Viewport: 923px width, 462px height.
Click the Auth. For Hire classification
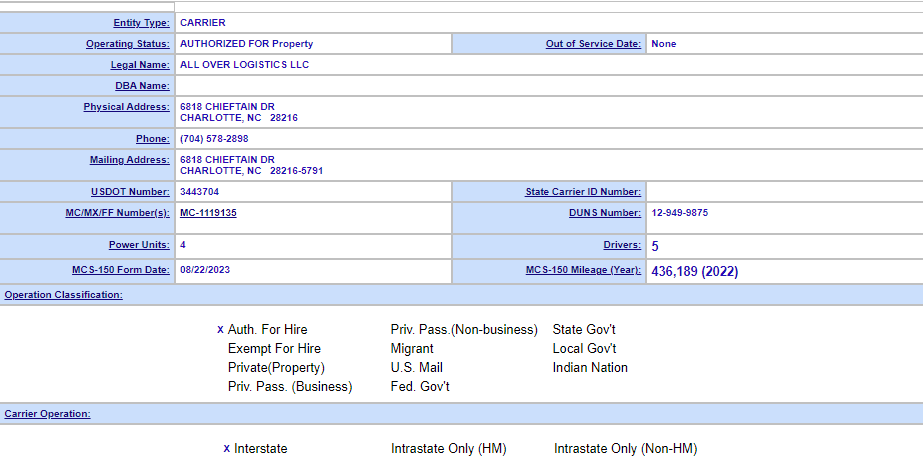[267, 330]
